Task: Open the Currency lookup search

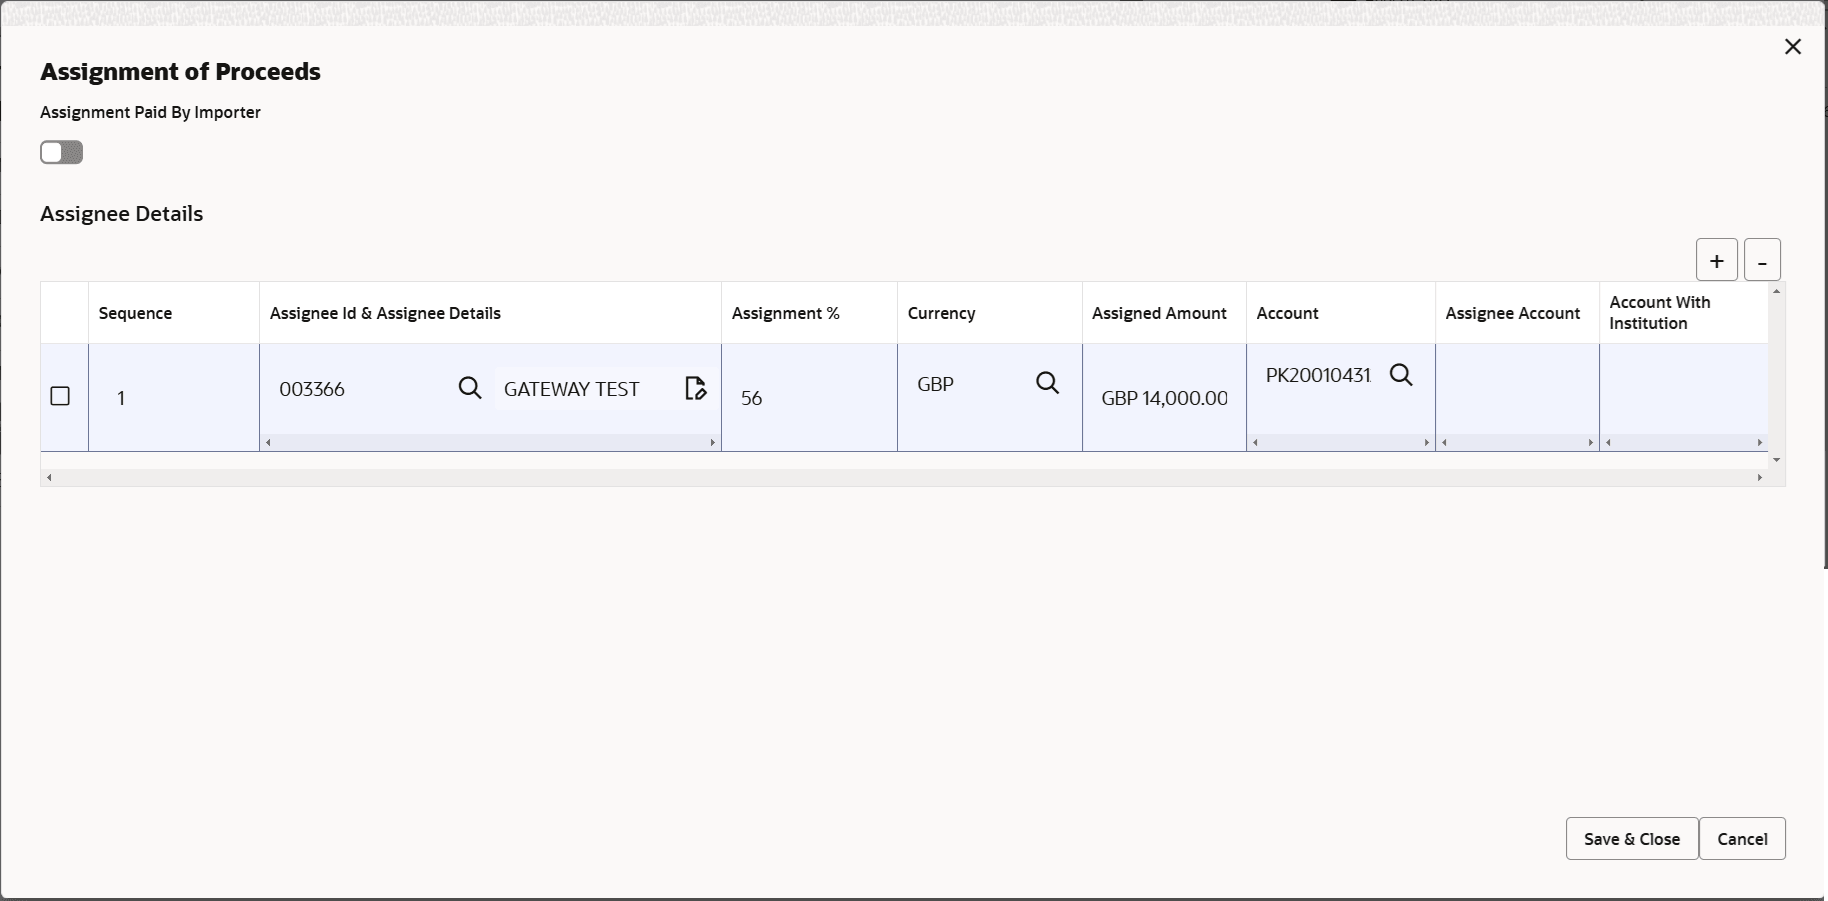Action: [1046, 383]
